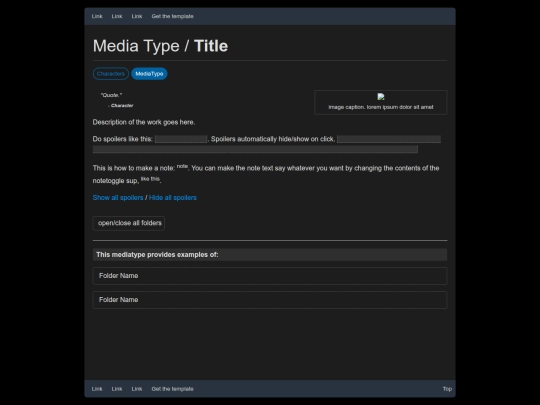This screenshot has width=540, height=405.
Task: Open Get the template in the footer
Action: tap(173, 389)
